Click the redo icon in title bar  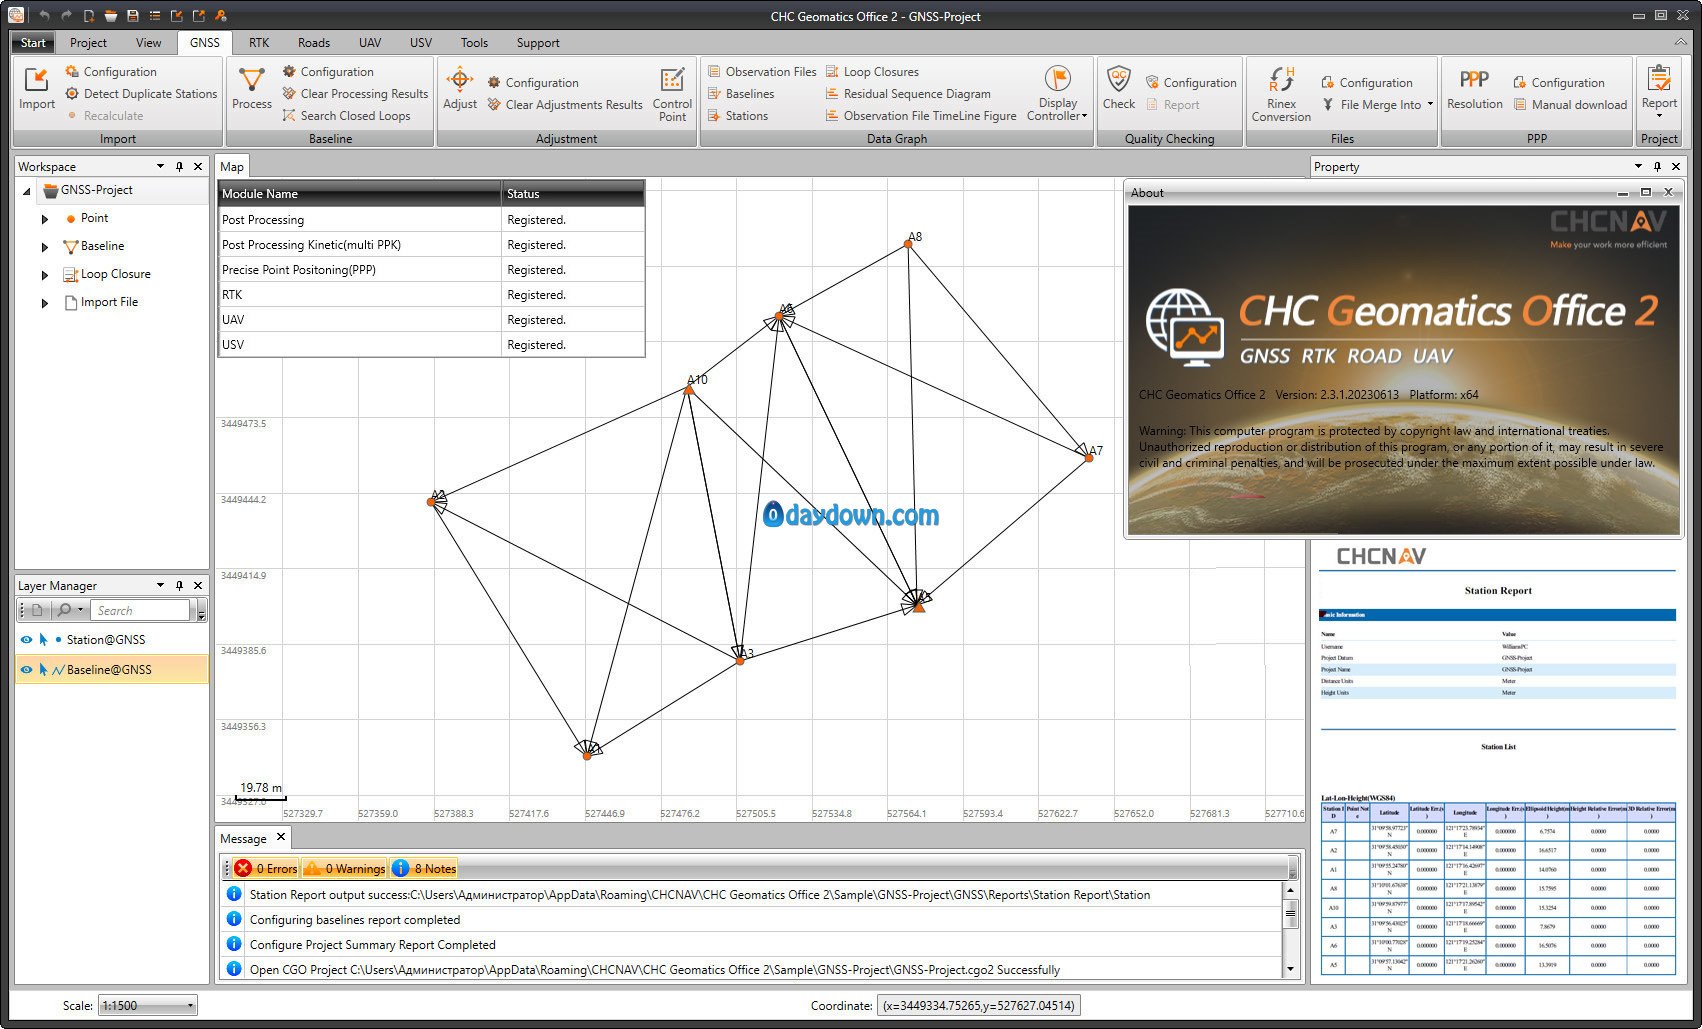pyautogui.click(x=66, y=16)
